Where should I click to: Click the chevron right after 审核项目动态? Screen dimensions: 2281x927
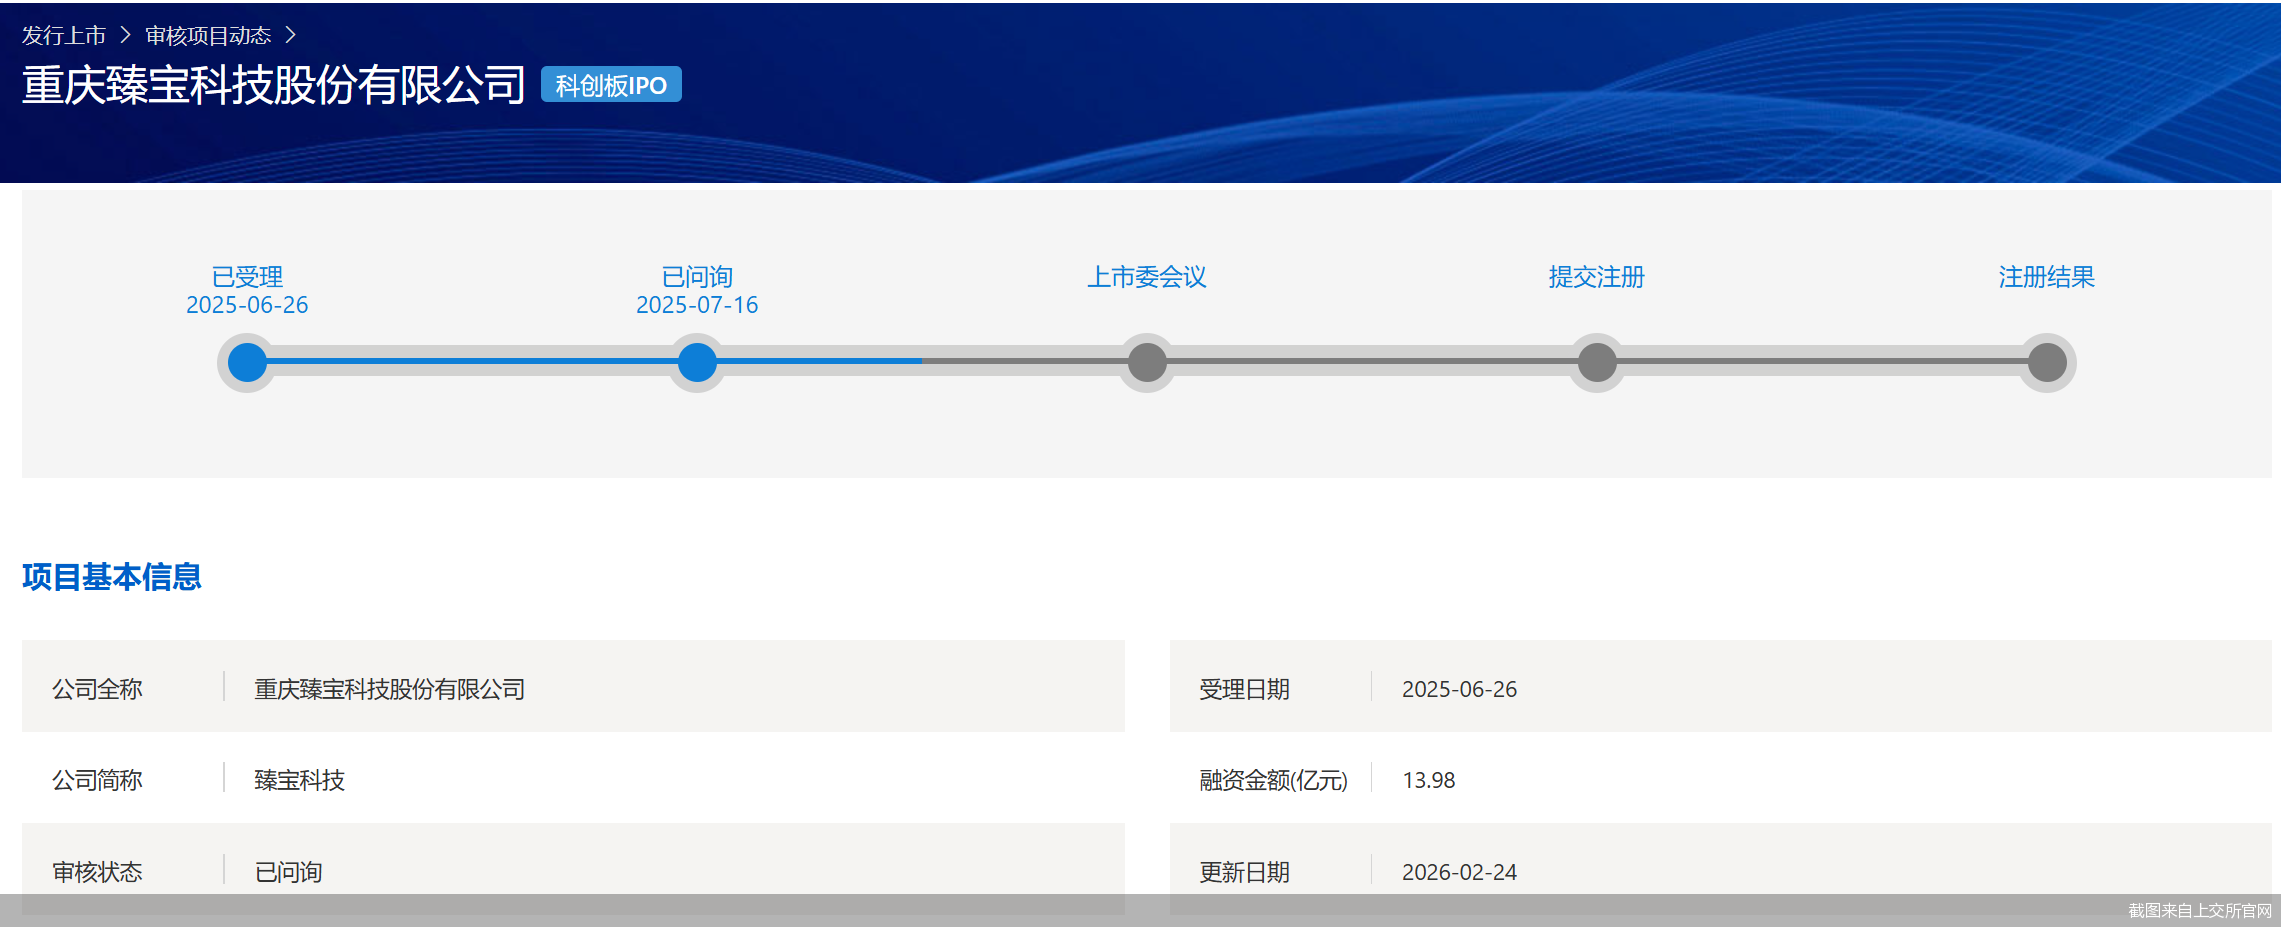291,35
